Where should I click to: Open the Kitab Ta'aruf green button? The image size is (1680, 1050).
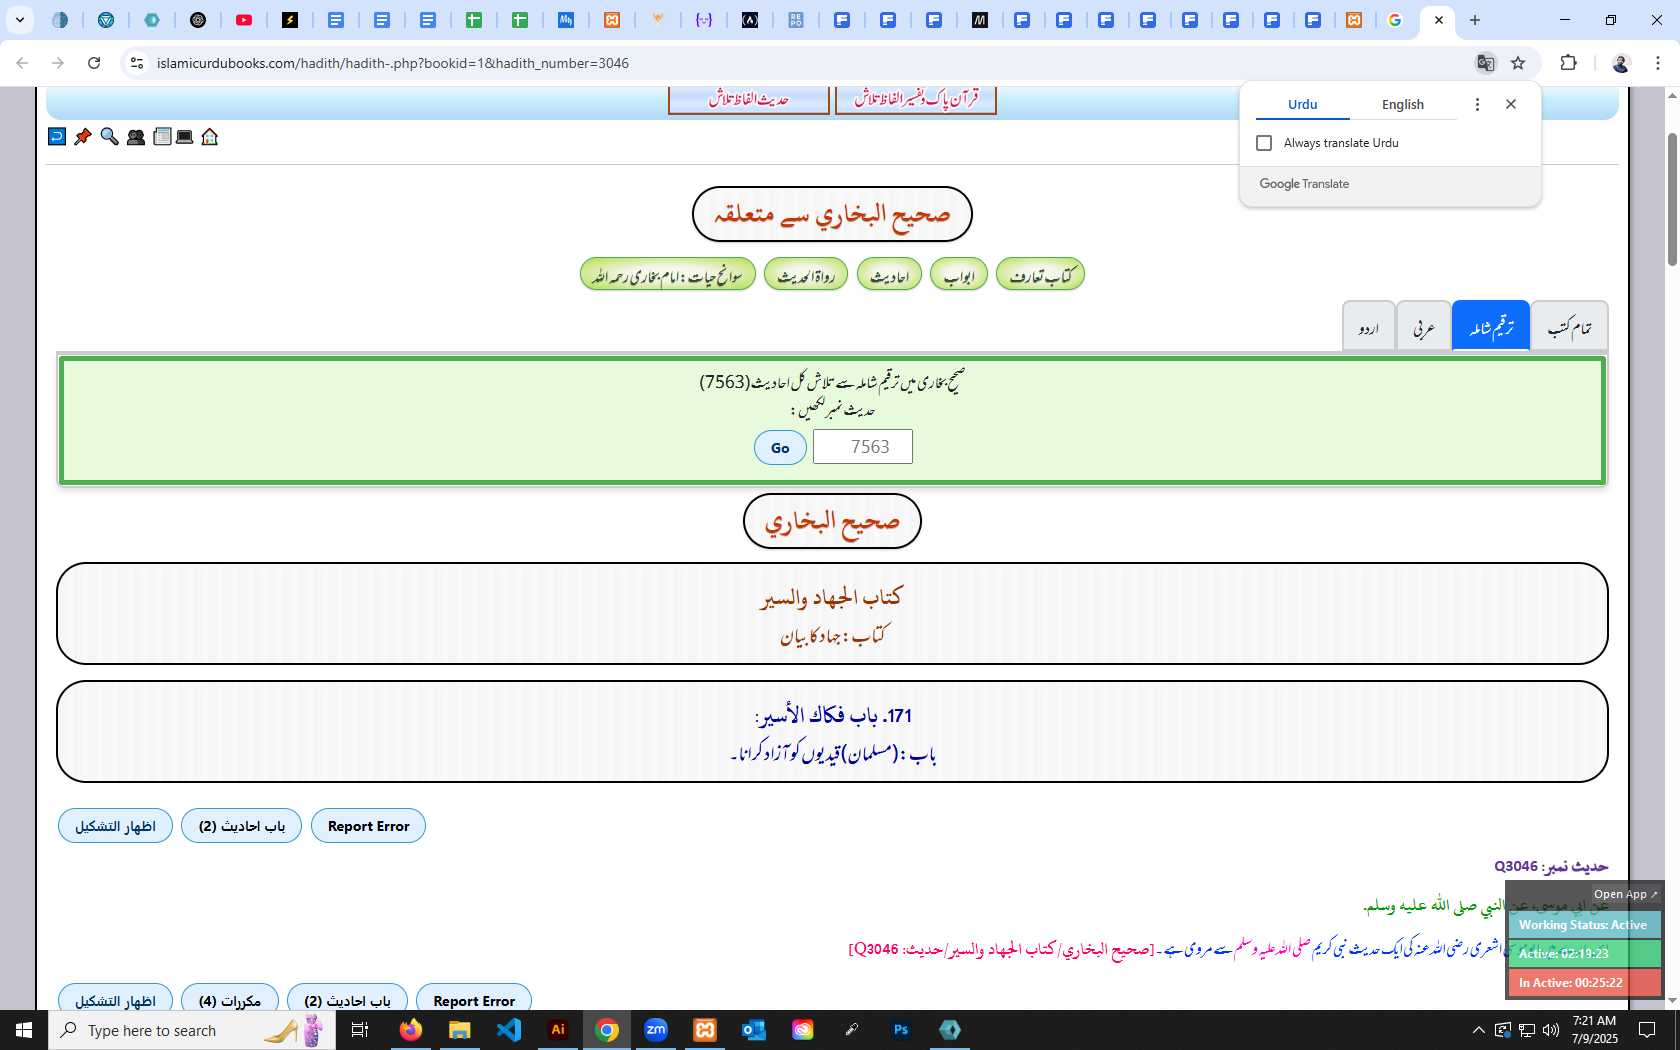1040,275
